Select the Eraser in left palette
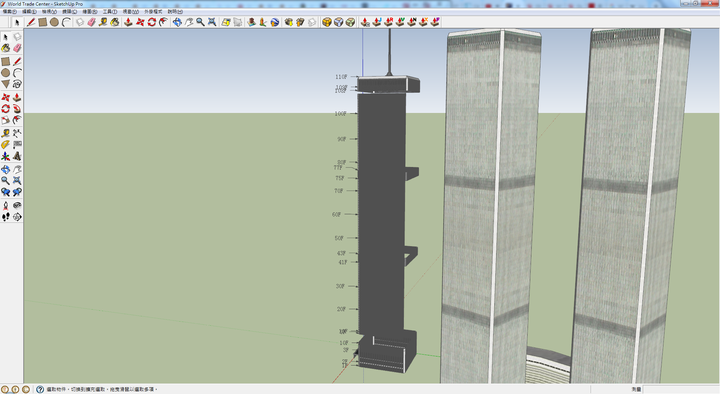 coord(17,48)
